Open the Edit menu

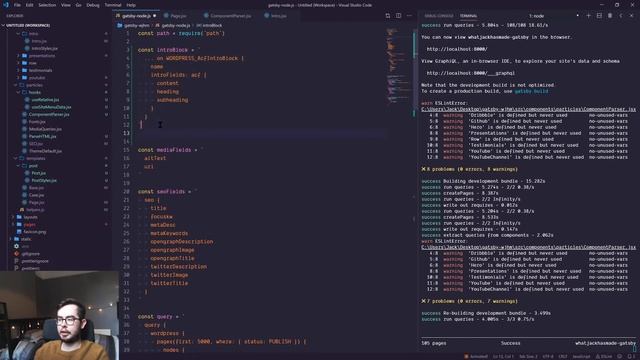click(x=29, y=5)
